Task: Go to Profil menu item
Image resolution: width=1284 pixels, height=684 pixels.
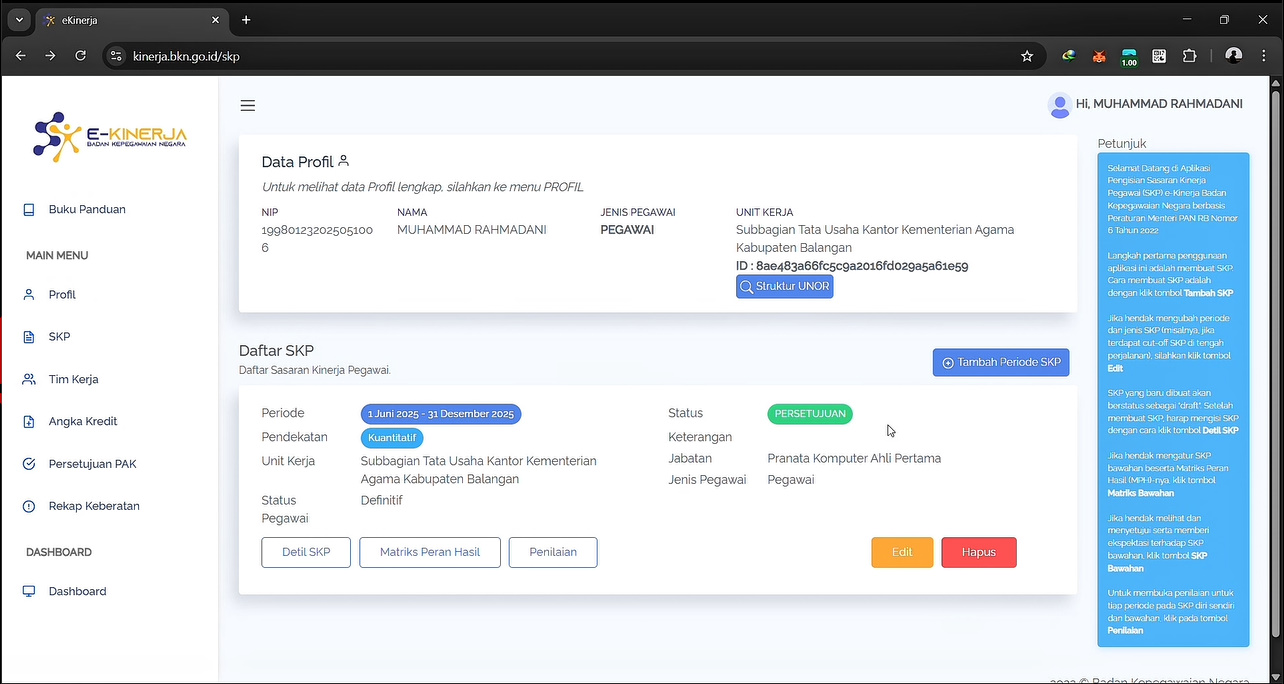Action: pyautogui.click(x=62, y=295)
